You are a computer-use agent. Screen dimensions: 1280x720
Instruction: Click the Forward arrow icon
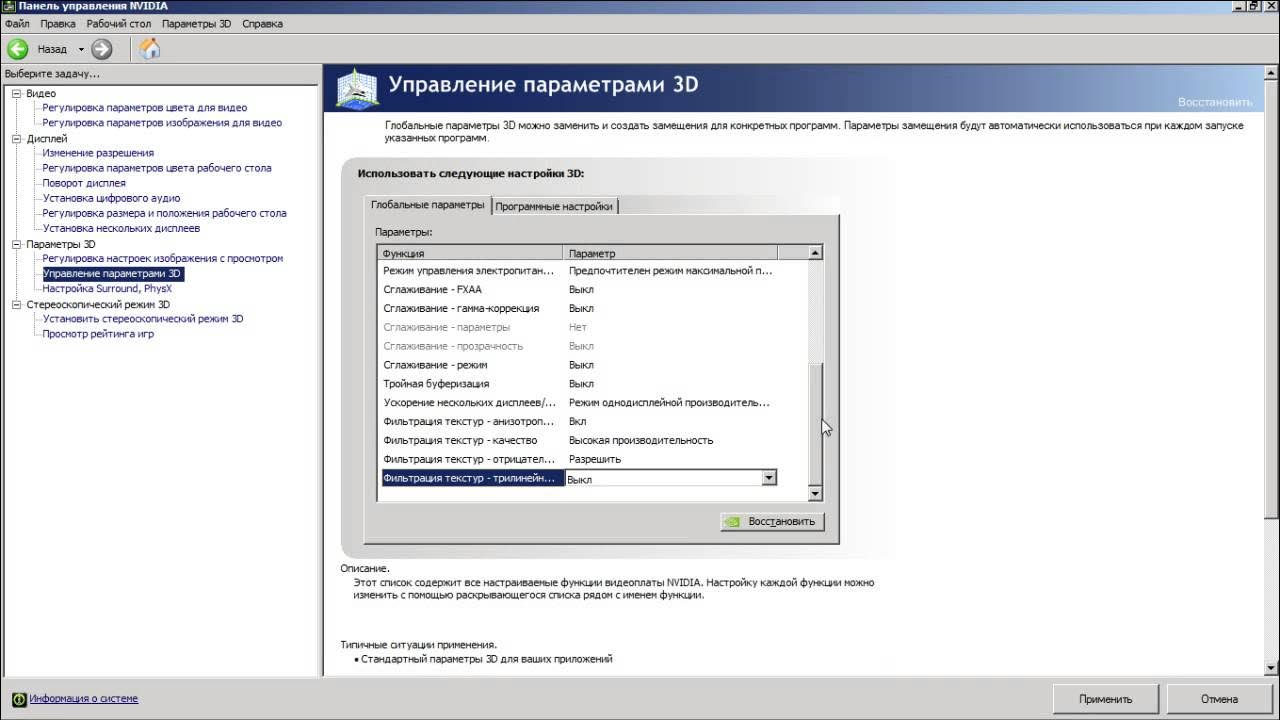[x=101, y=48]
